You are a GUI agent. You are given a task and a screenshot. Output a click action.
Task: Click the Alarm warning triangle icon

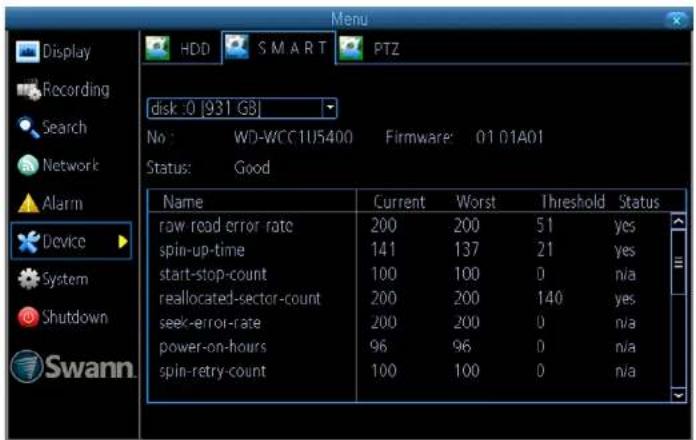[x=28, y=203]
